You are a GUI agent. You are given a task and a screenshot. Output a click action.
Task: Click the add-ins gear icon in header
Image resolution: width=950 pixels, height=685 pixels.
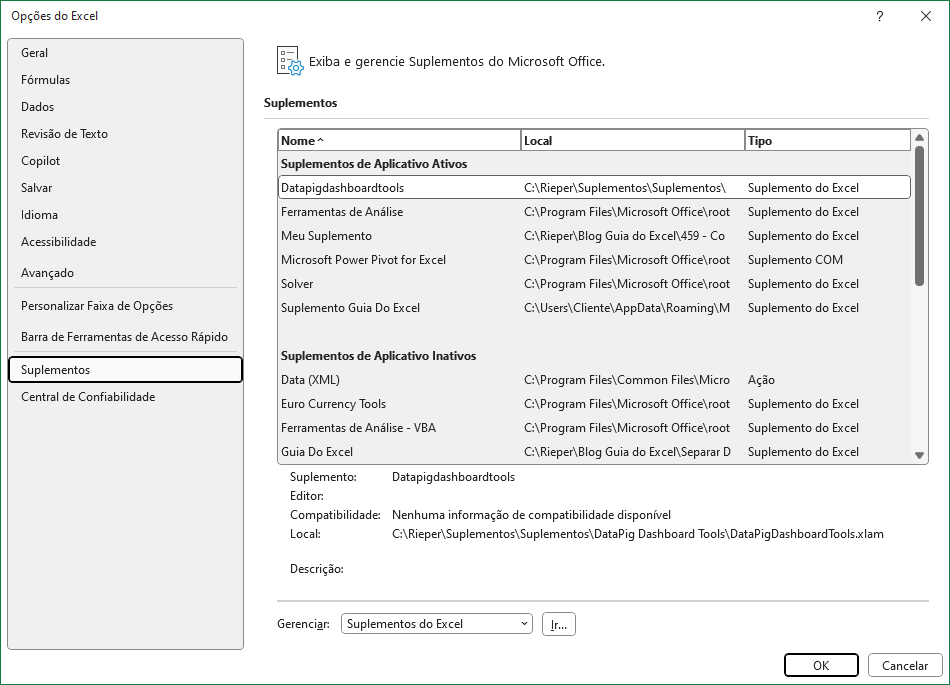(288, 61)
